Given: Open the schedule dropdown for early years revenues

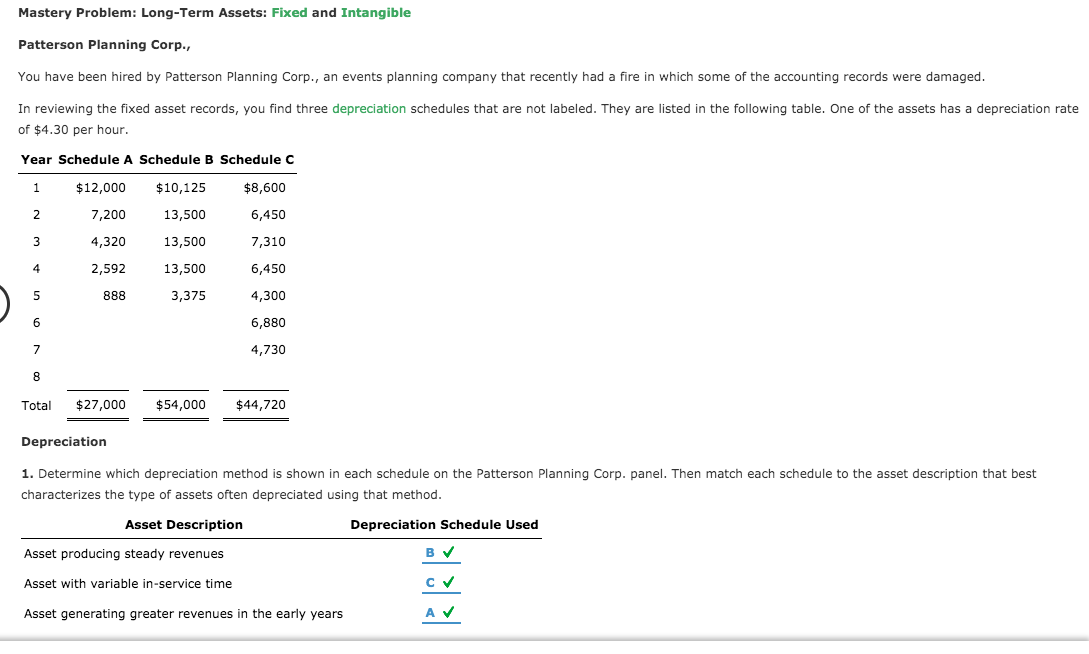Looking at the screenshot, I should point(435,611).
